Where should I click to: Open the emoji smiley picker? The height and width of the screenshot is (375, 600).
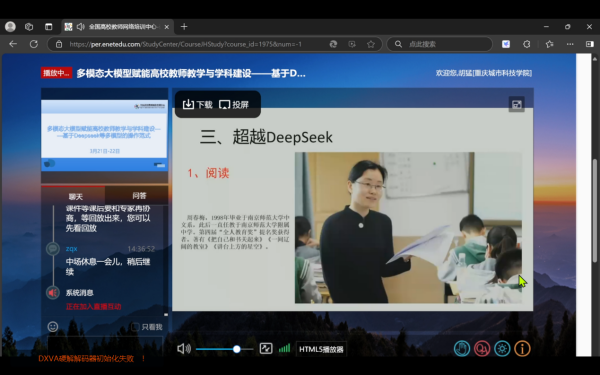[x=53, y=326]
